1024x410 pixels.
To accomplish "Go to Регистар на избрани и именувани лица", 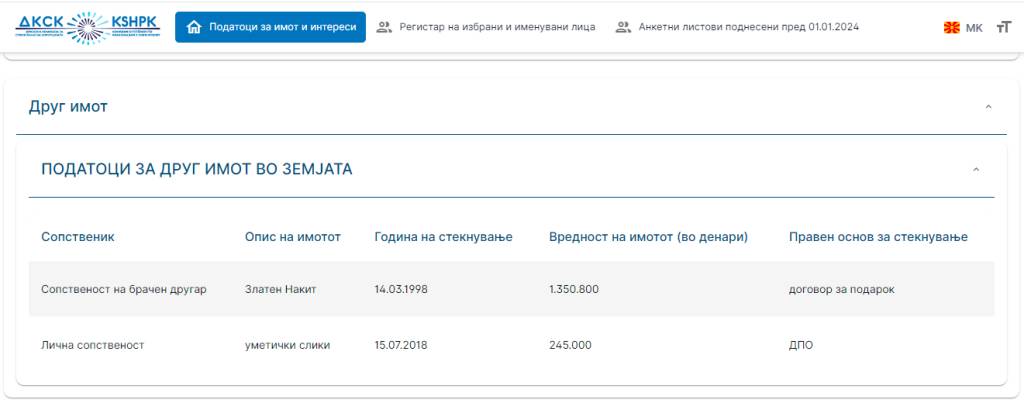I will click(x=497, y=27).
